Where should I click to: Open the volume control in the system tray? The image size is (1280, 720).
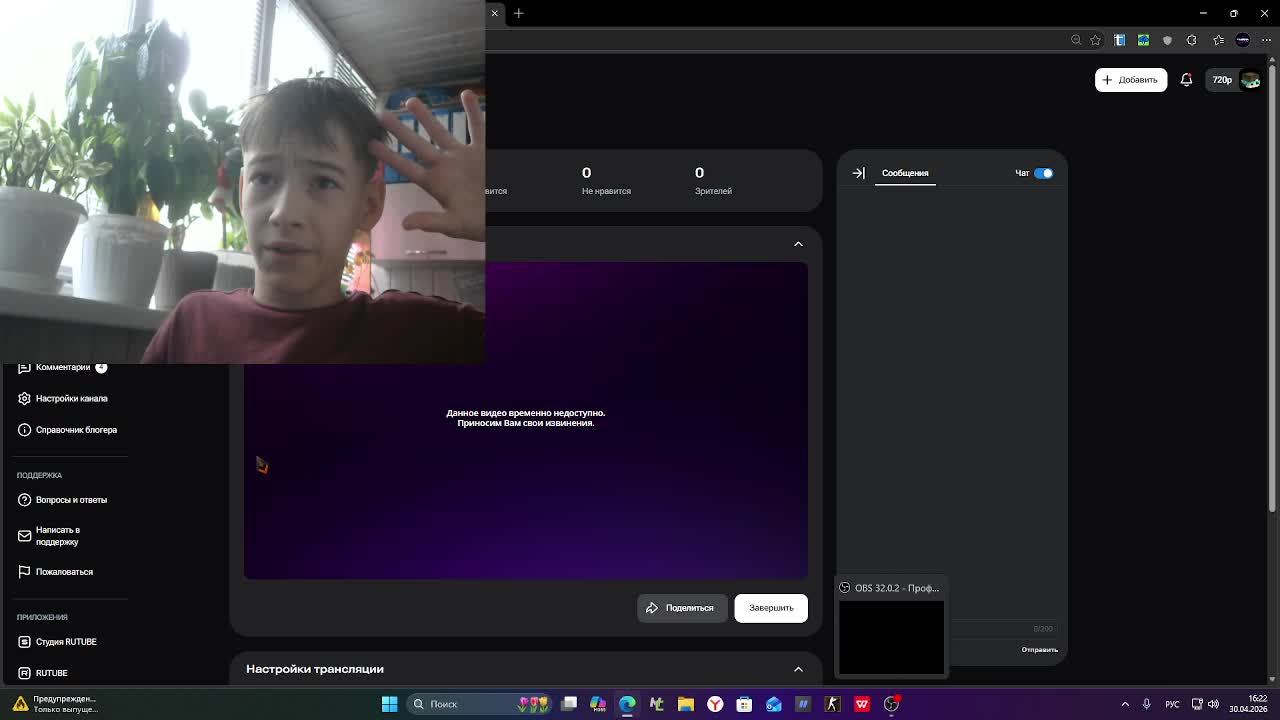pos(1213,704)
